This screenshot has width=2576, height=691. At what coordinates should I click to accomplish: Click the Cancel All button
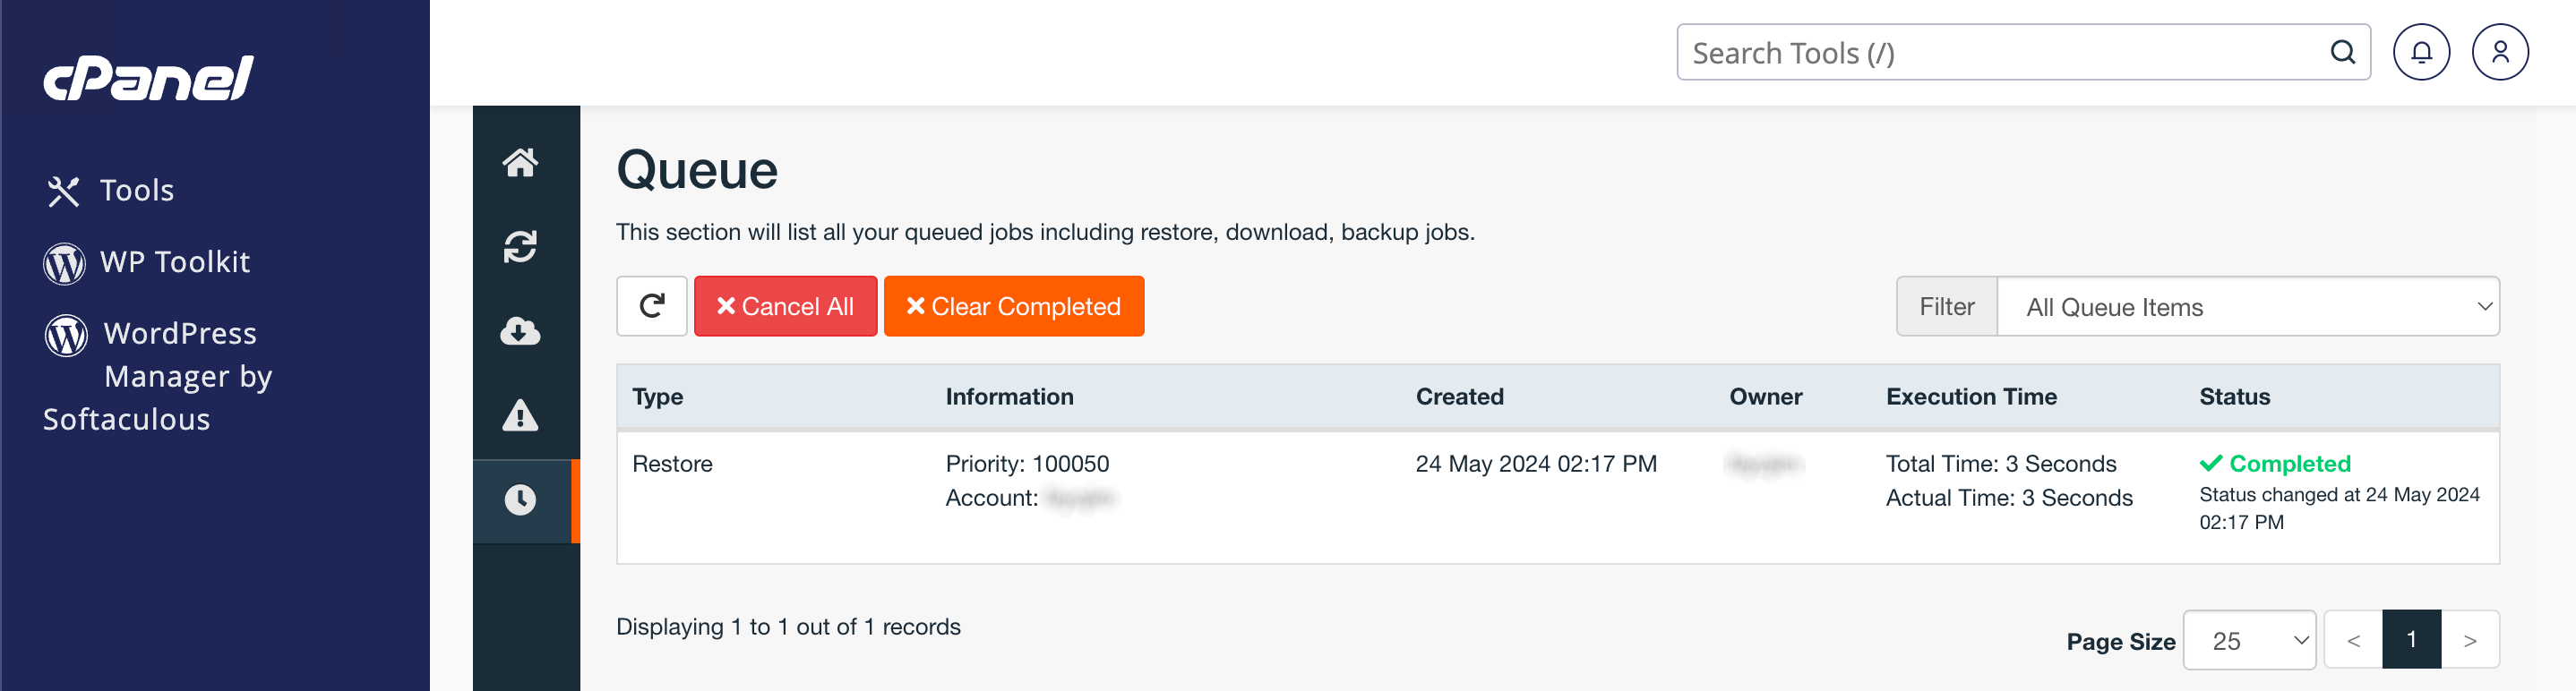[785, 307]
